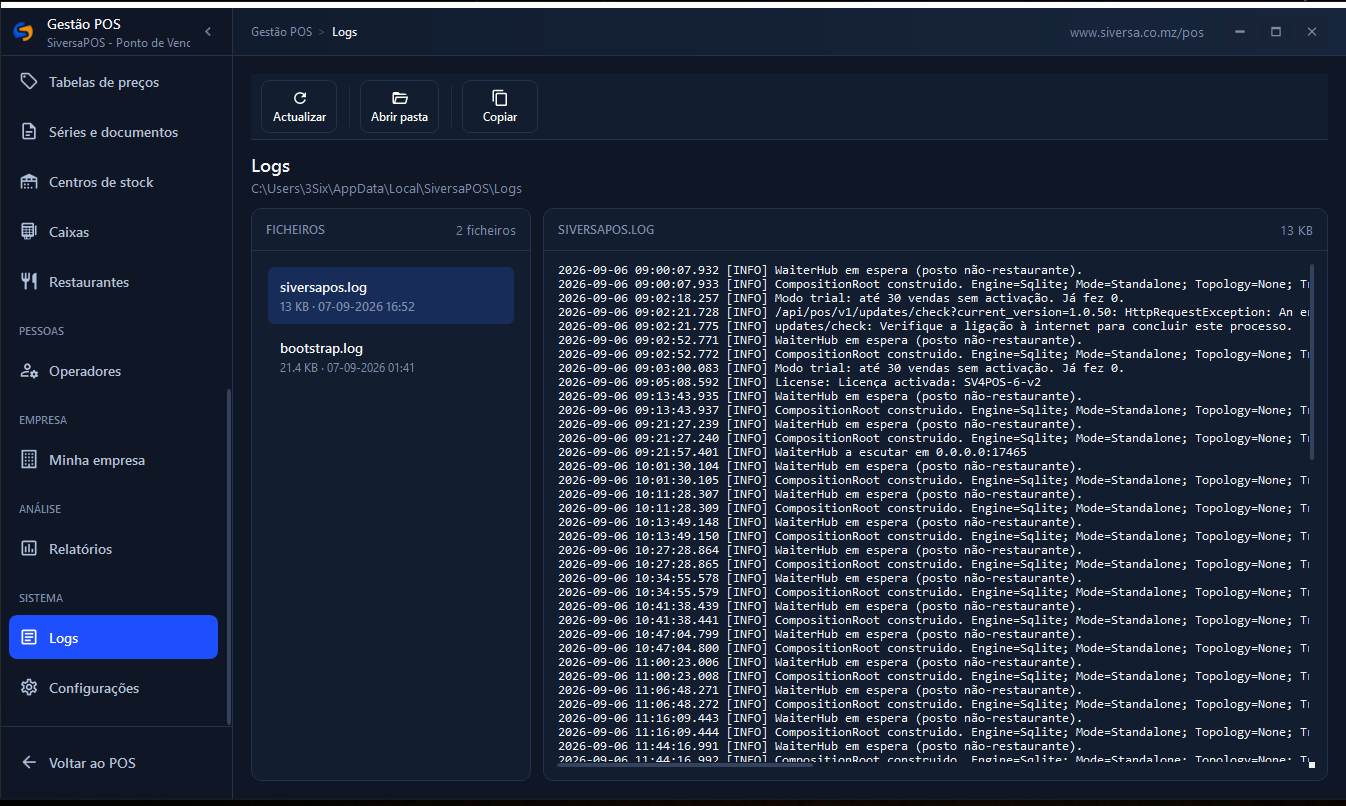Screen dimensions: 1346x806
Task: Go to Centros de stock menu item
Action: pos(114,182)
